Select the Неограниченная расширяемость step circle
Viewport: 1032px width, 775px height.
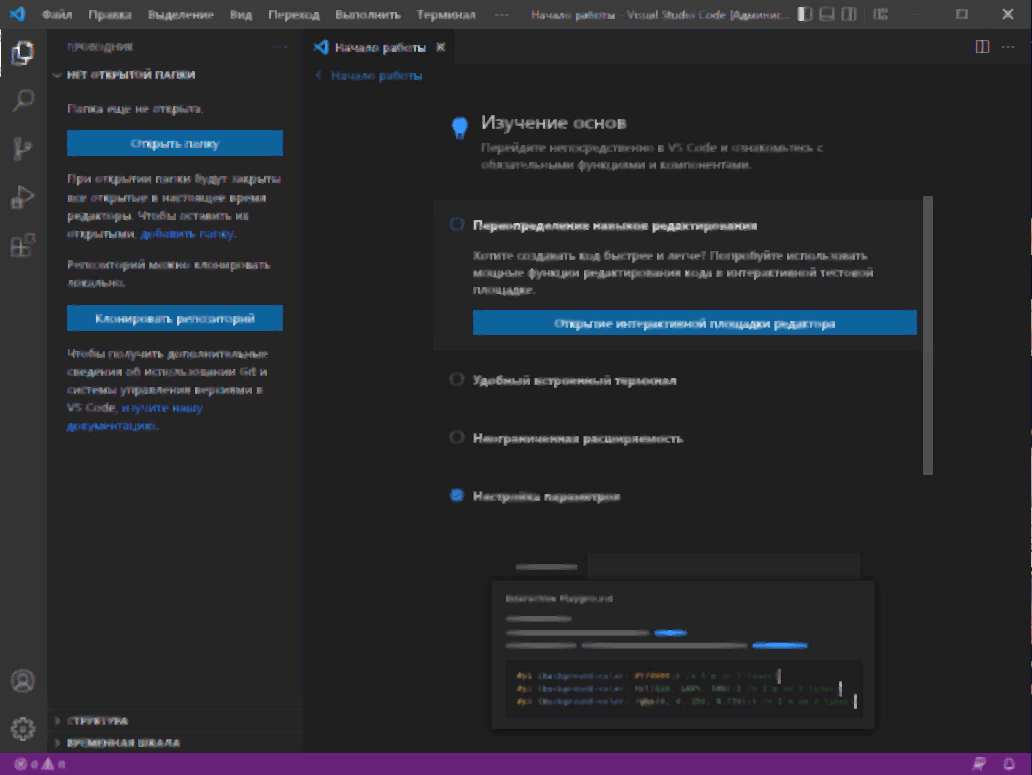coord(457,438)
